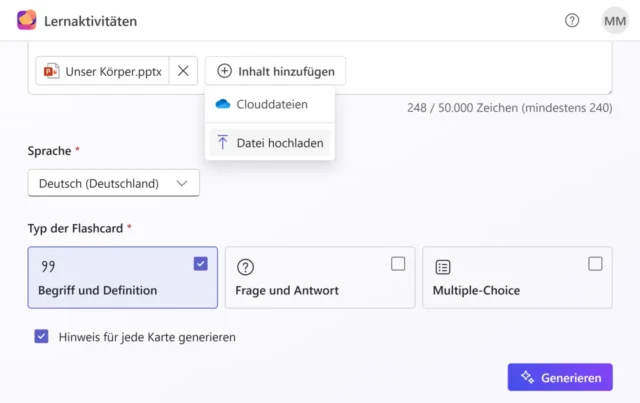Screen dimensions: 640x403
Task: Click the Hinweis für jede Karte generieren label
Action: [x=147, y=337]
